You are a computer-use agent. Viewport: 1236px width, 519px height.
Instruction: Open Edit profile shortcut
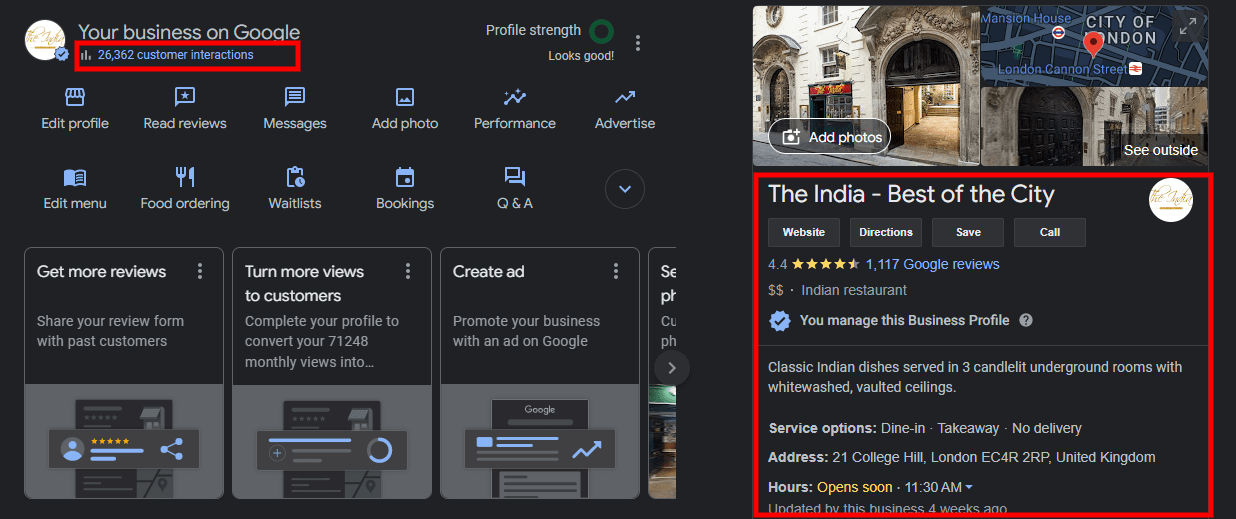[75, 110]
